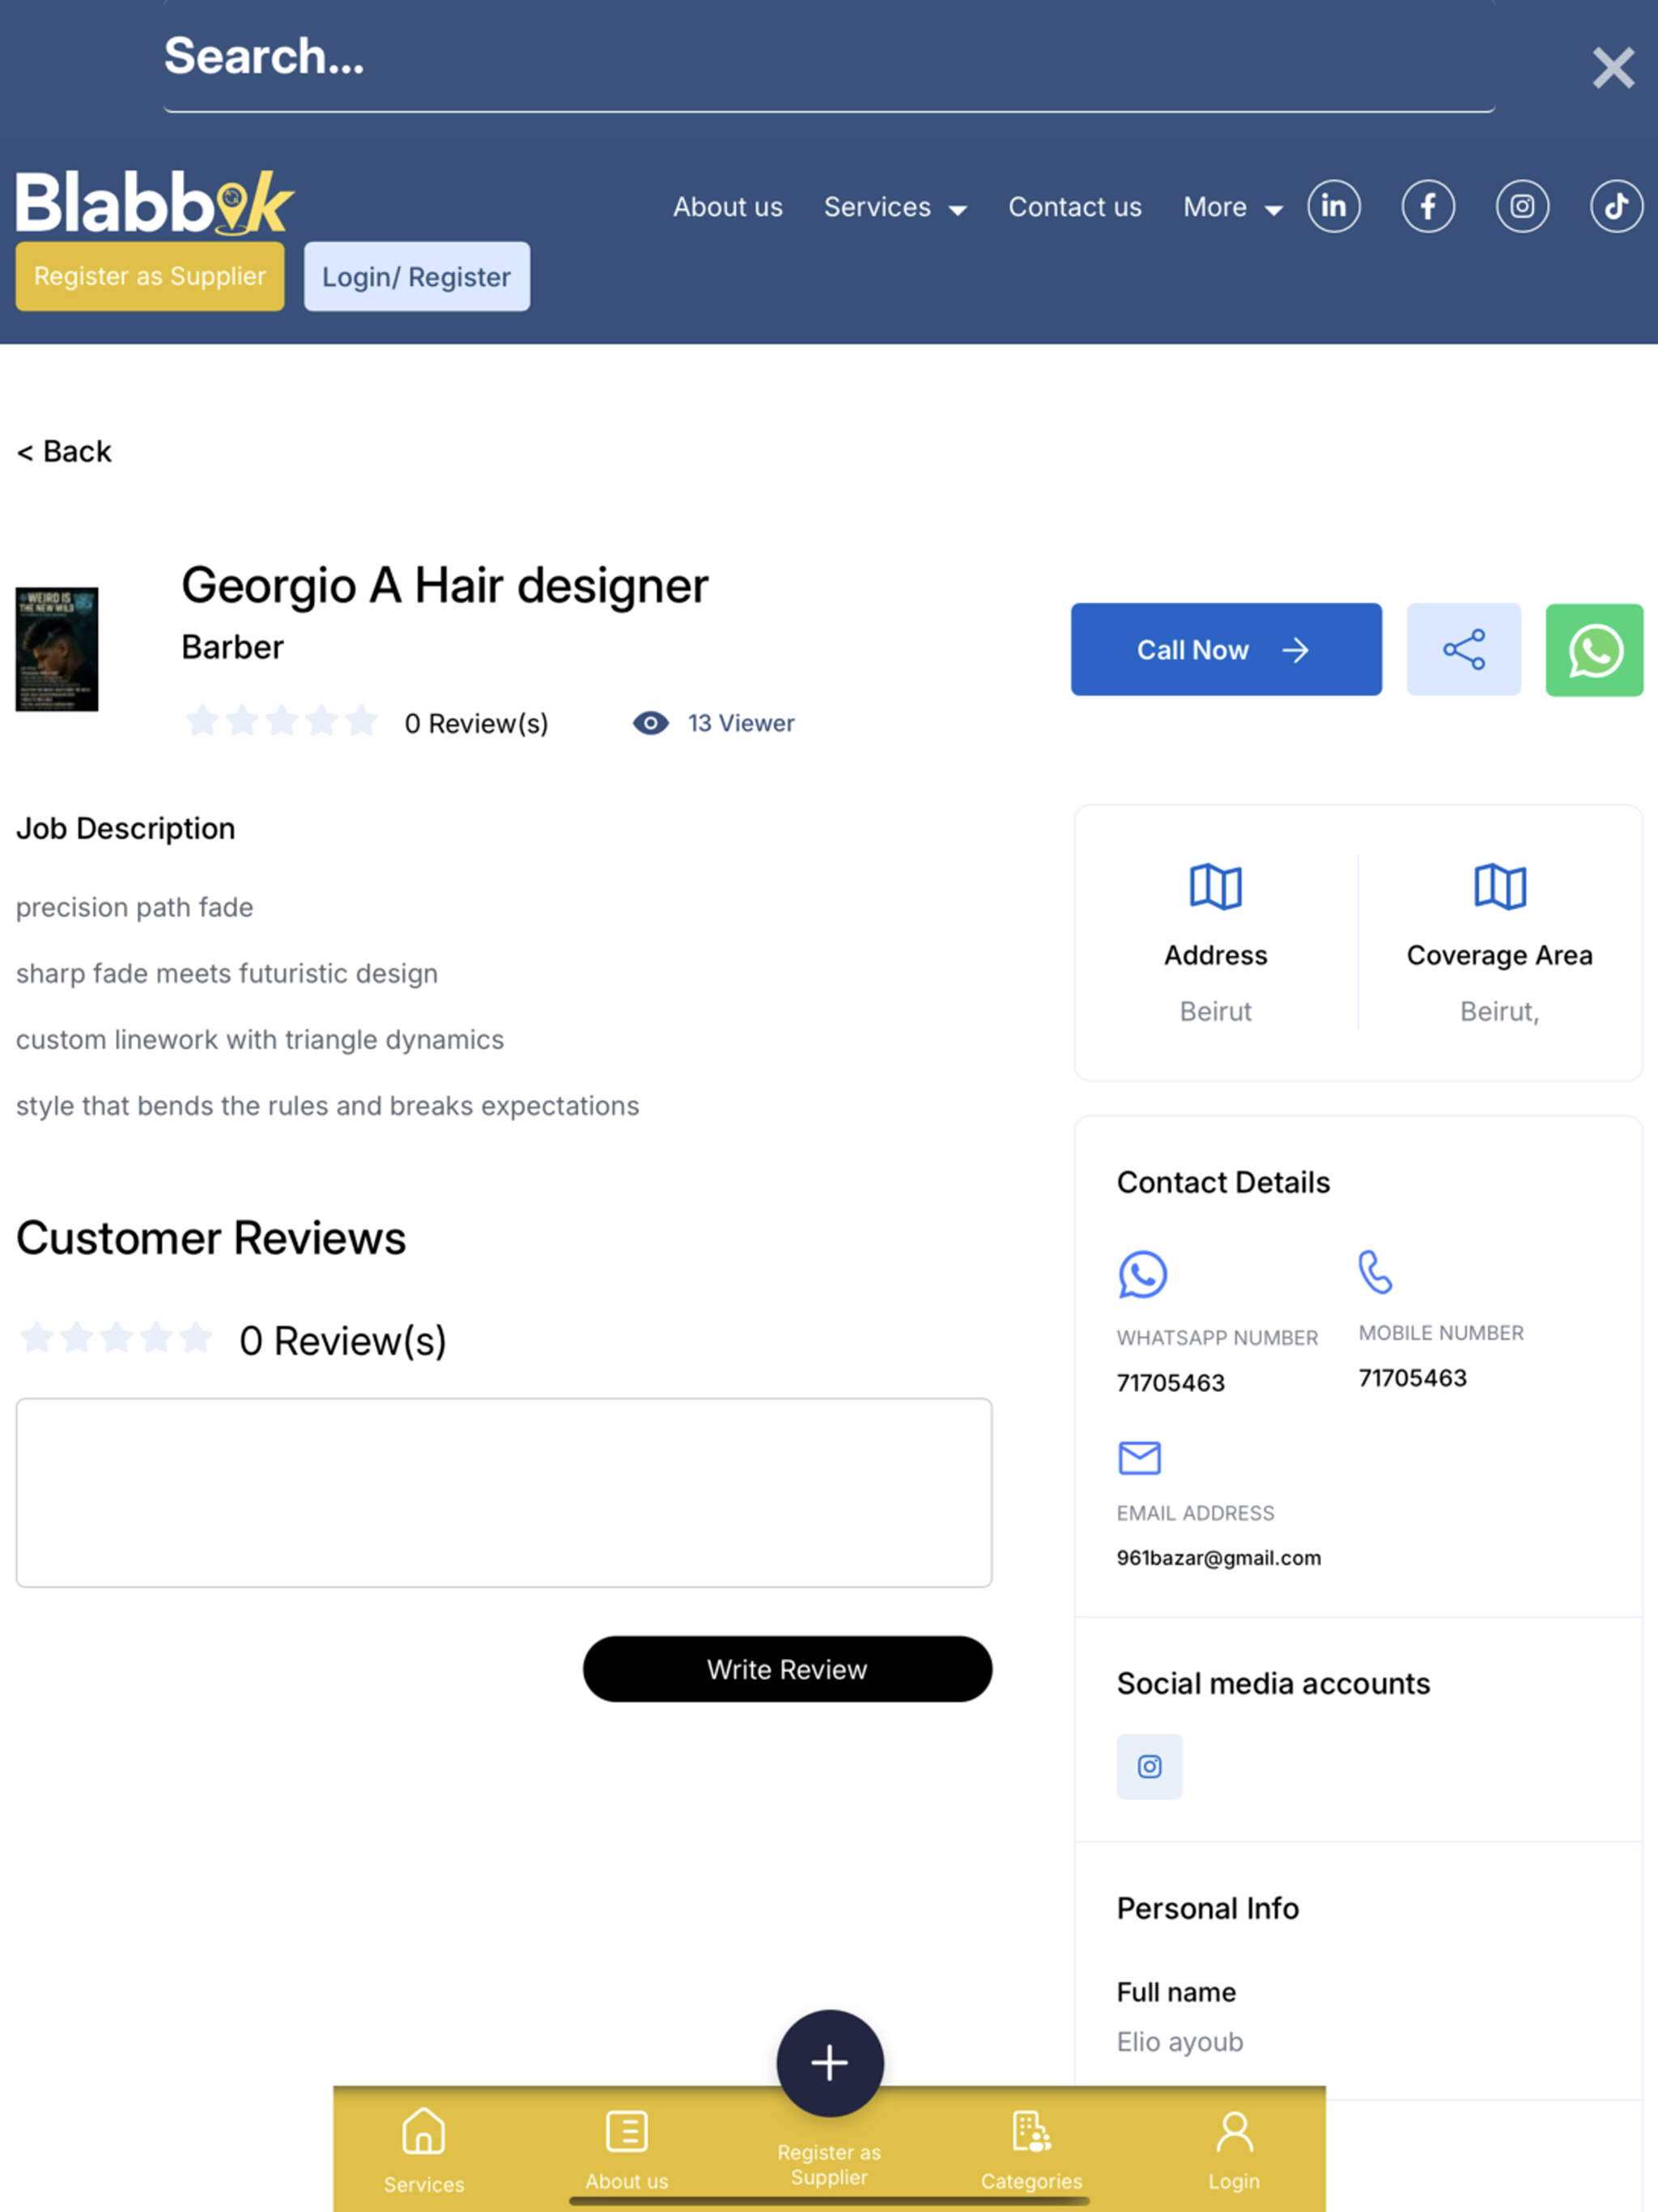Screen dimensions: 1658x2212
Task: Open Categories in the bottom bar
Action: tap(1031, 2150)
